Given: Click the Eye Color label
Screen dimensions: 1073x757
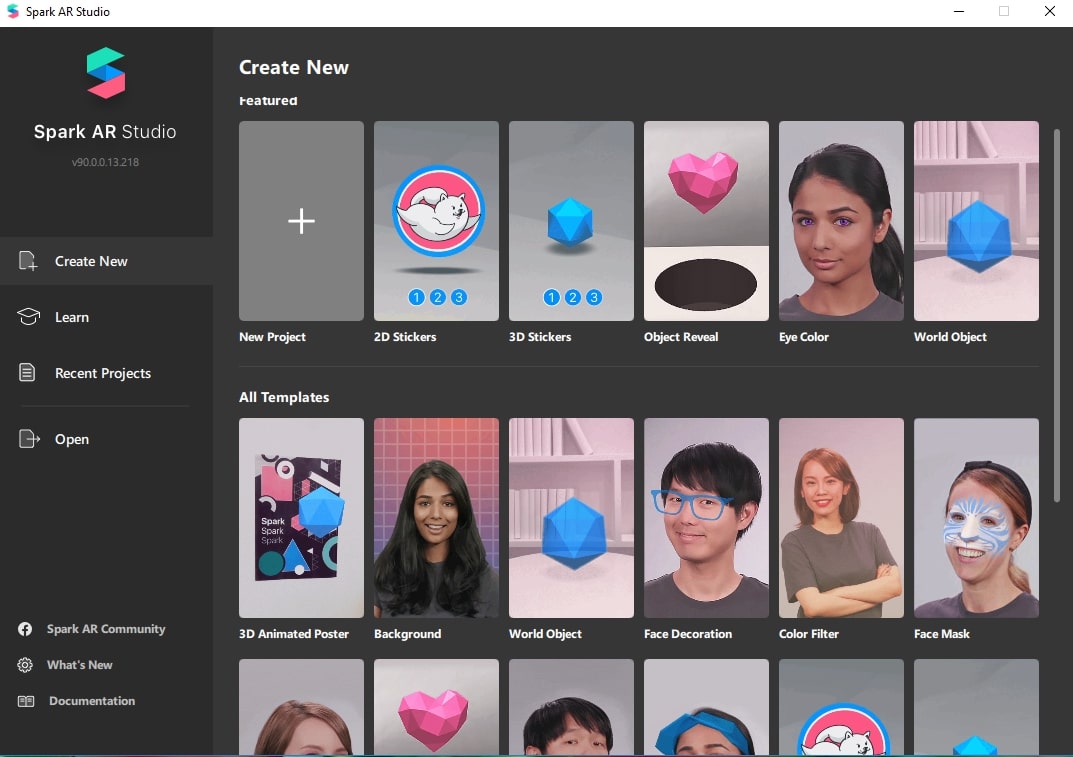Looking at the screenshot, I should [803, 337].
